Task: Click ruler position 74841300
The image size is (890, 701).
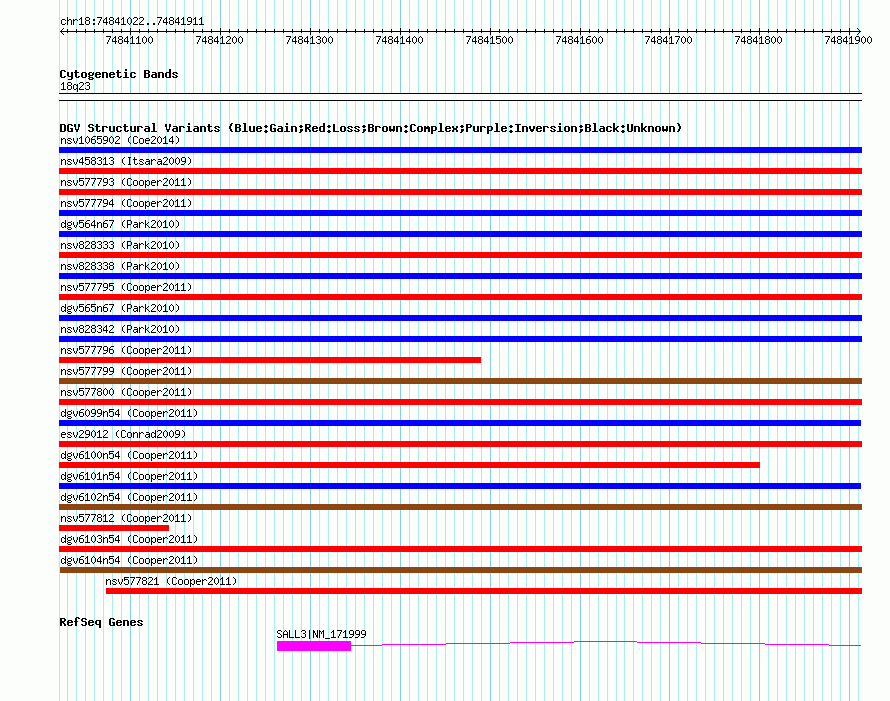Action: click(309, 40)
